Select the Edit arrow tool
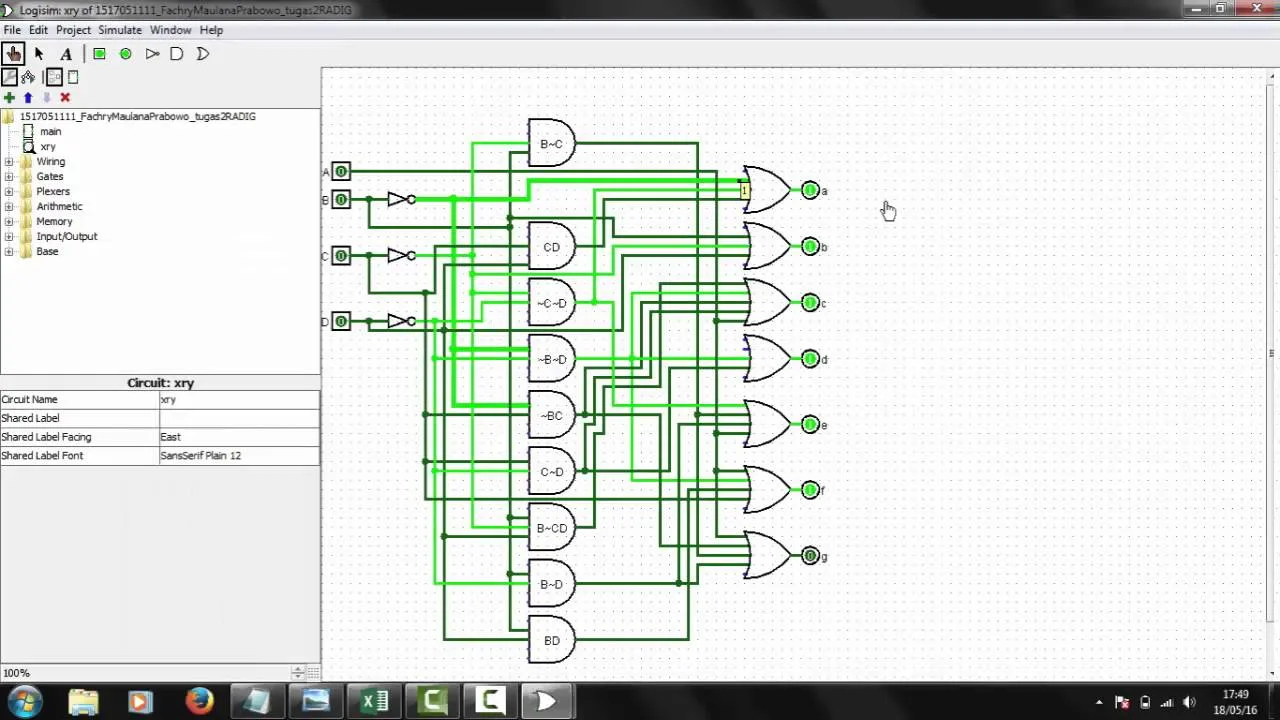The image size is (1280, 720). [39, 54]
